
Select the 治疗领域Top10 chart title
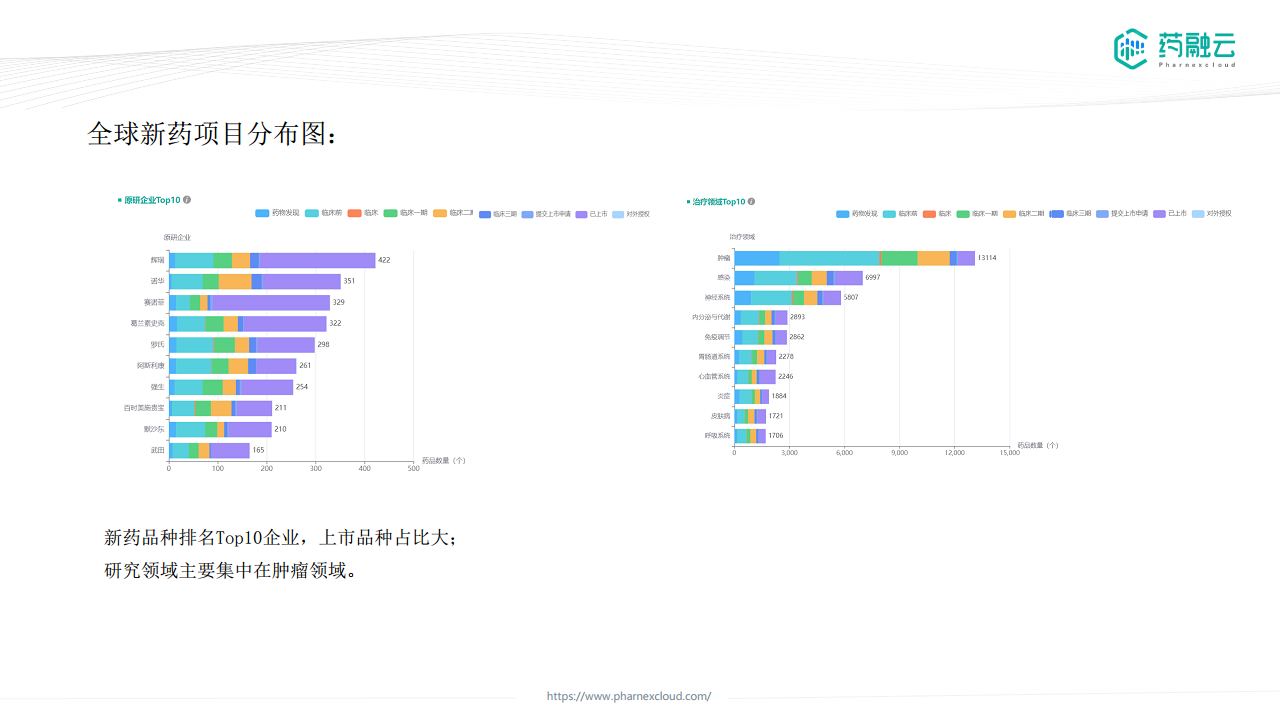718,201
